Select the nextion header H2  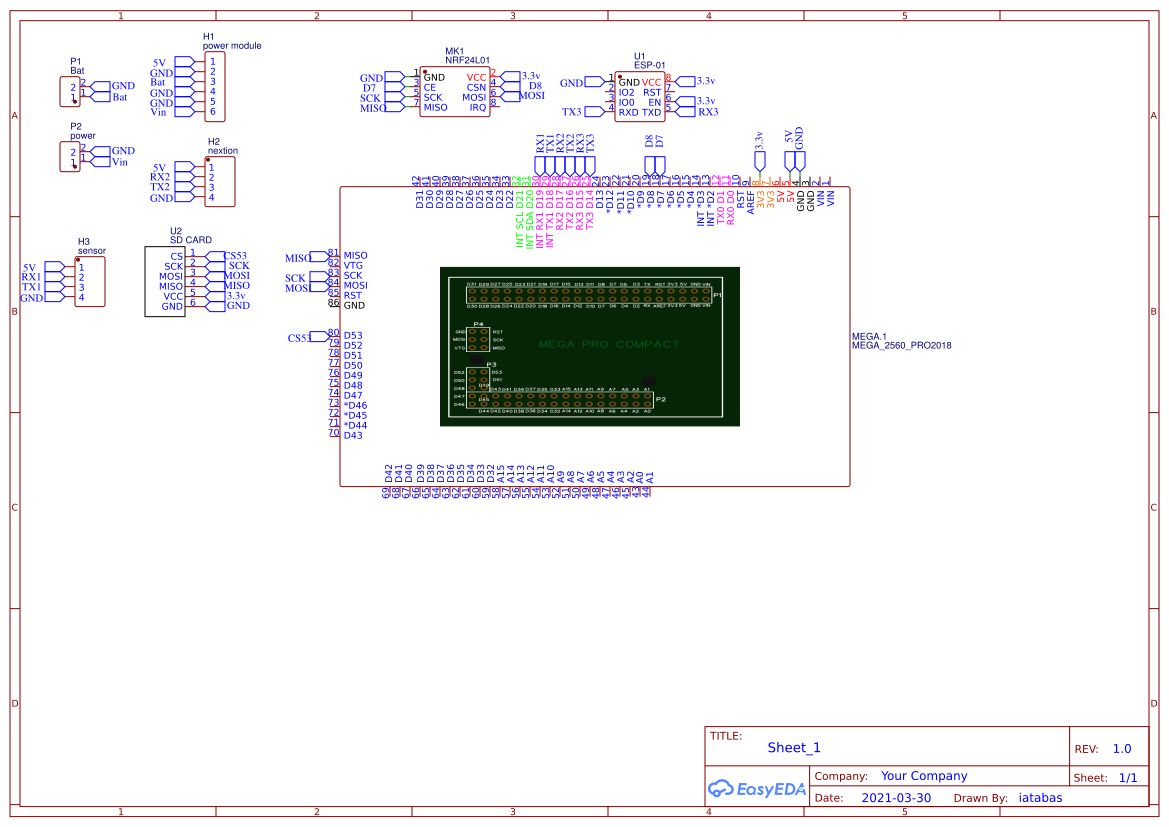[220, 181]
